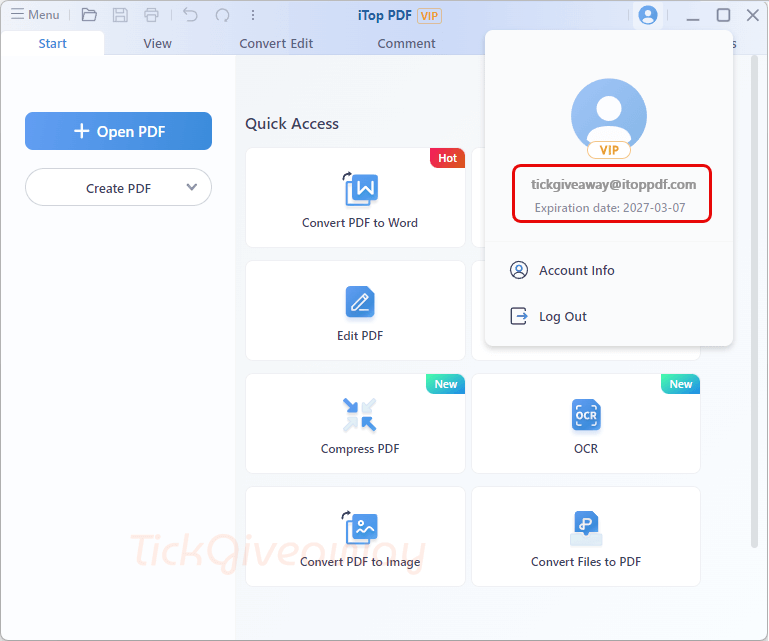Image resolution: width=769 pixels, height=641 pixels.
Task: Click the VIP badge beside iTop PDF title
Action: click(429, 16)
